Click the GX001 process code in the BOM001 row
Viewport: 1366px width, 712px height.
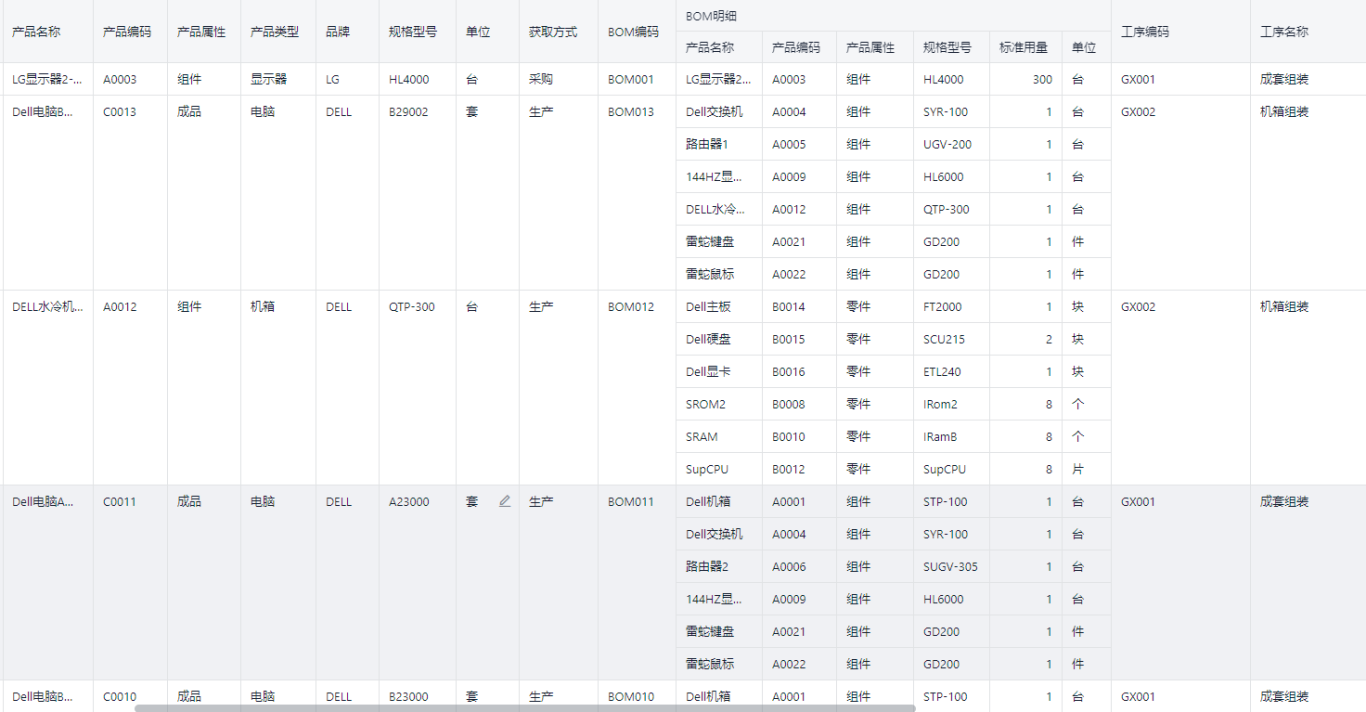1138,79
